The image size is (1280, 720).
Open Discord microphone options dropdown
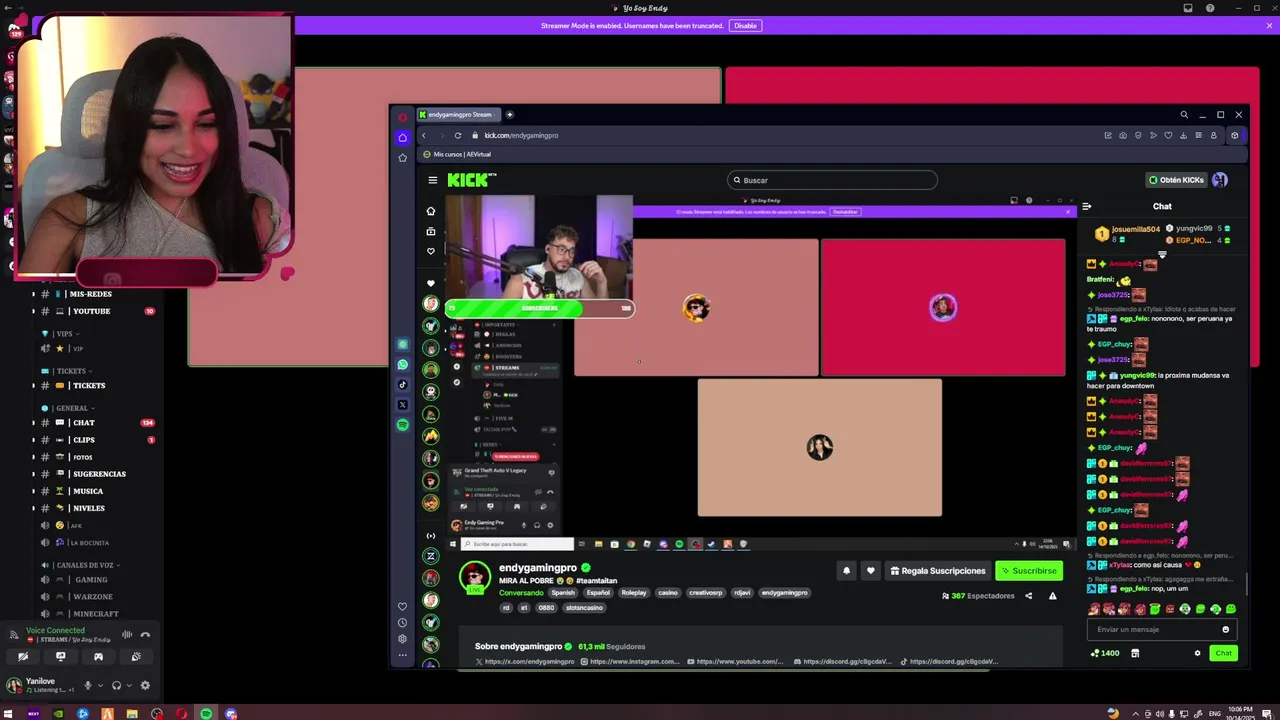click(100, 685)
